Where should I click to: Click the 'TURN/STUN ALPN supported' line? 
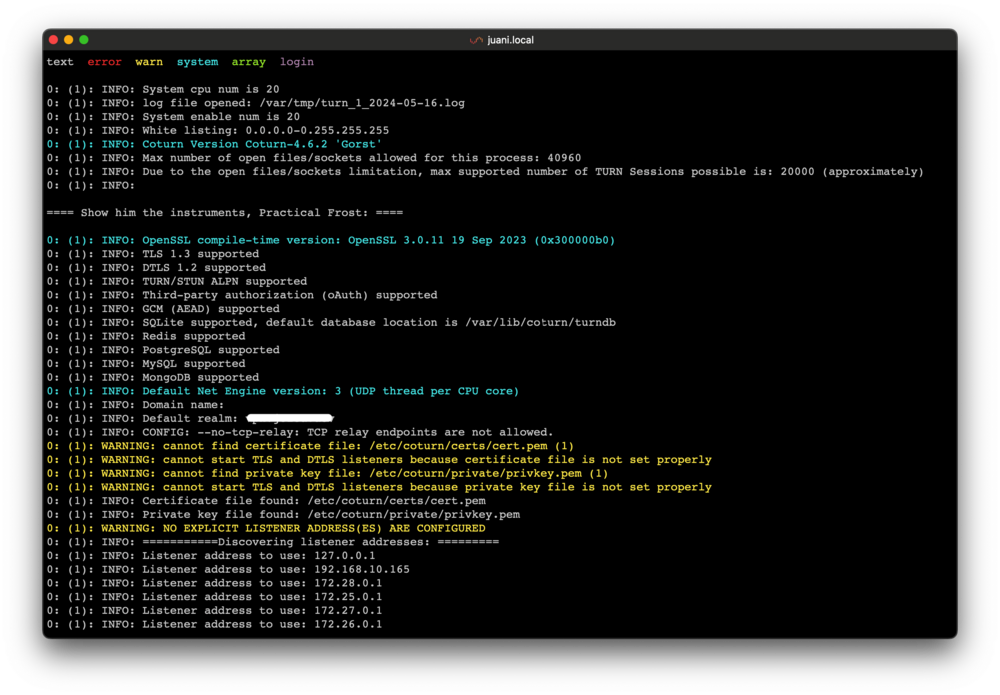pos(177,281)
